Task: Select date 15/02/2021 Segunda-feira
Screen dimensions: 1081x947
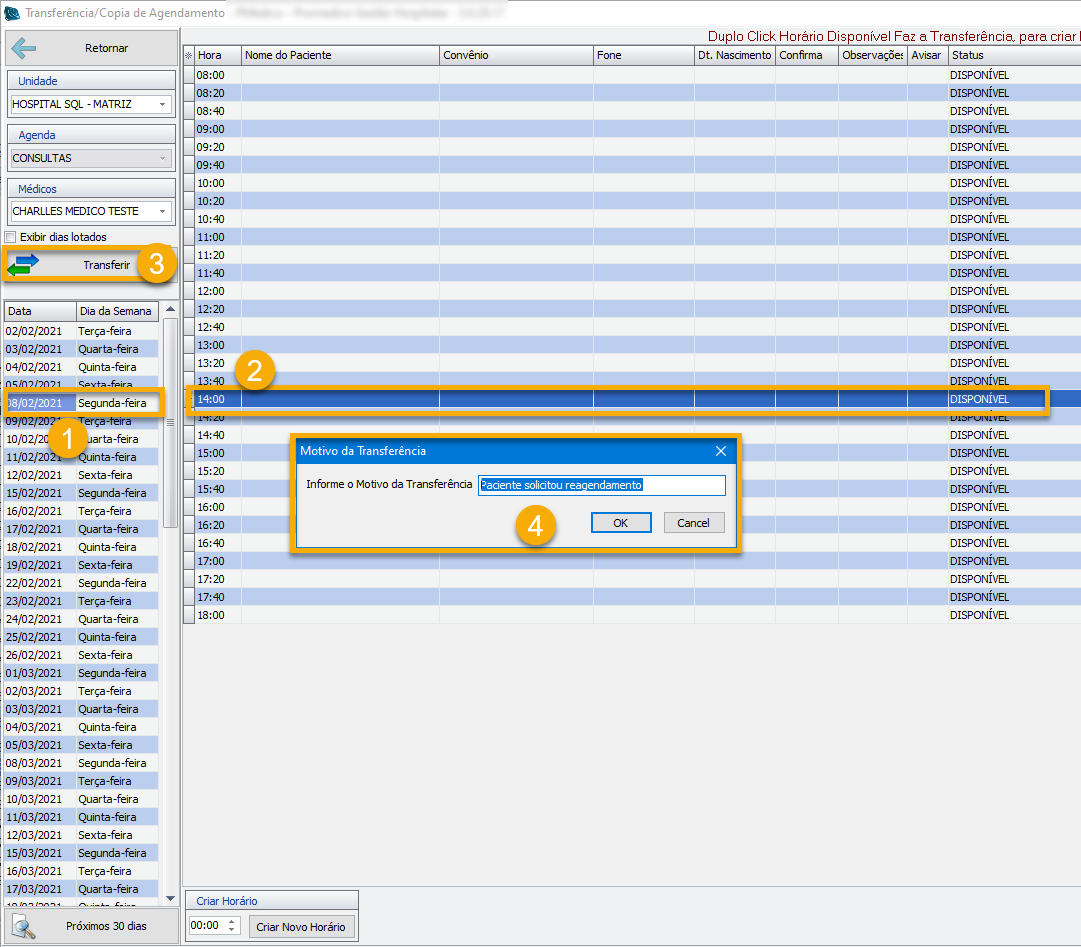Action: (x=80, y=493)
